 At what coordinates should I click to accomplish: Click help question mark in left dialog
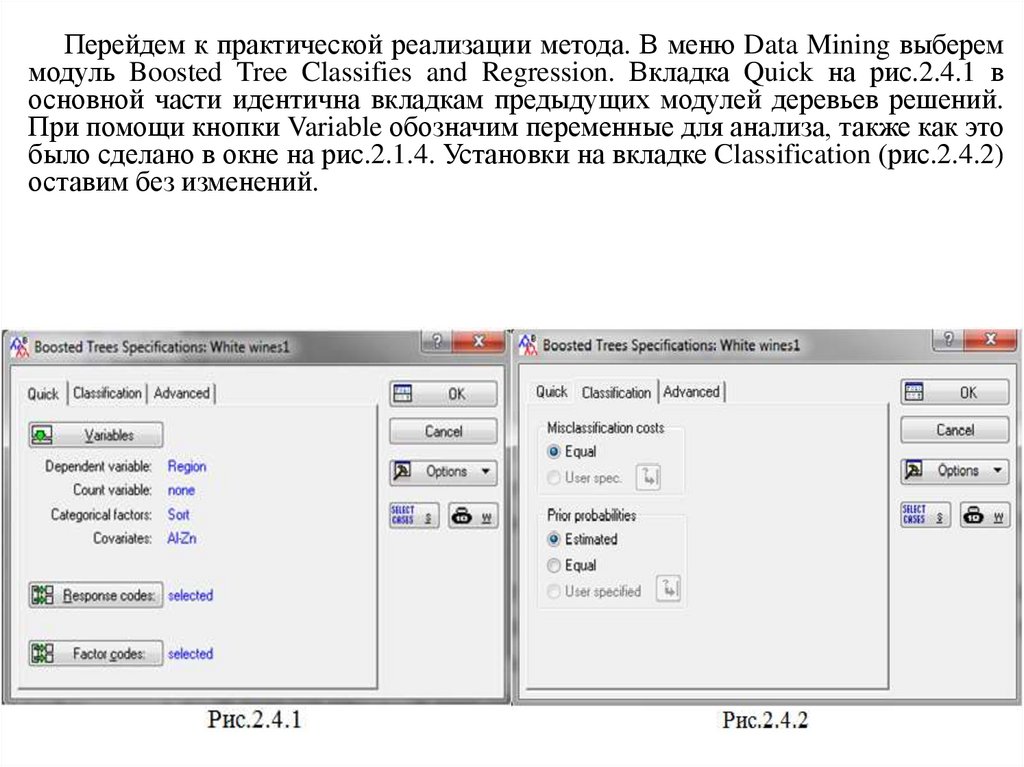point(436,341)
